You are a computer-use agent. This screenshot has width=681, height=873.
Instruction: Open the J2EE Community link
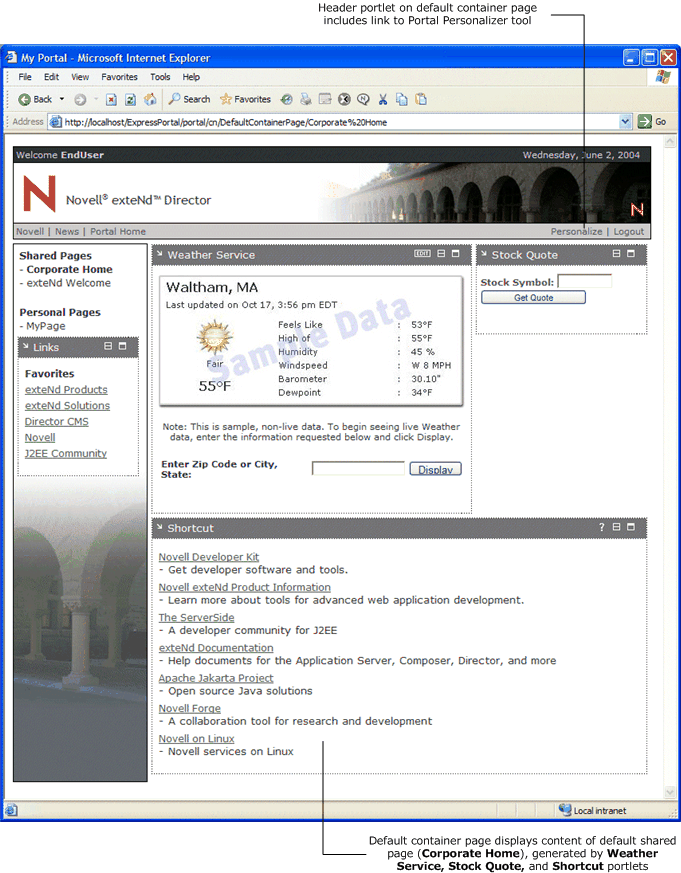click(x=66, y=453)
